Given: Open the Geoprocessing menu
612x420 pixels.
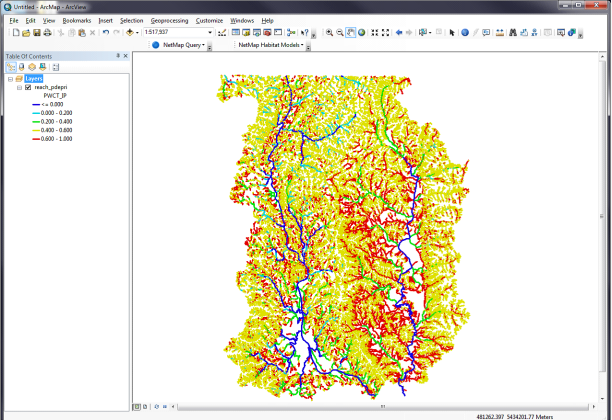Looking at the screenshot, I should tap(170, 20).
